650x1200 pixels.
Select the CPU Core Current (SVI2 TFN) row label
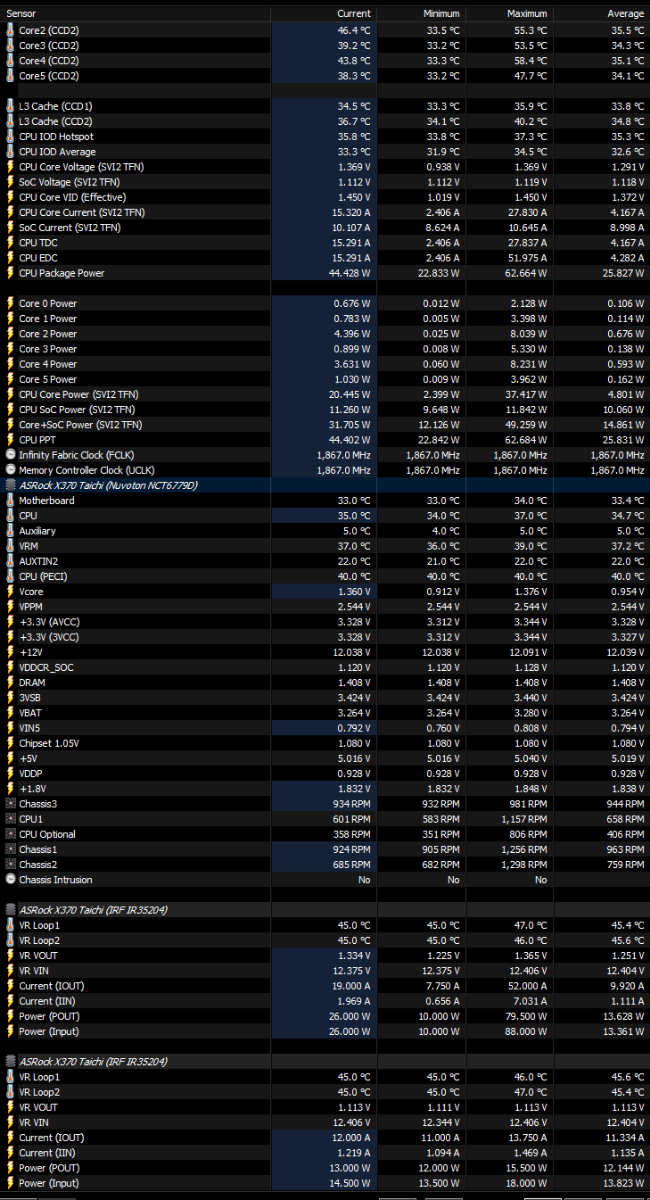pyautogui.click(x=82, y=212)
